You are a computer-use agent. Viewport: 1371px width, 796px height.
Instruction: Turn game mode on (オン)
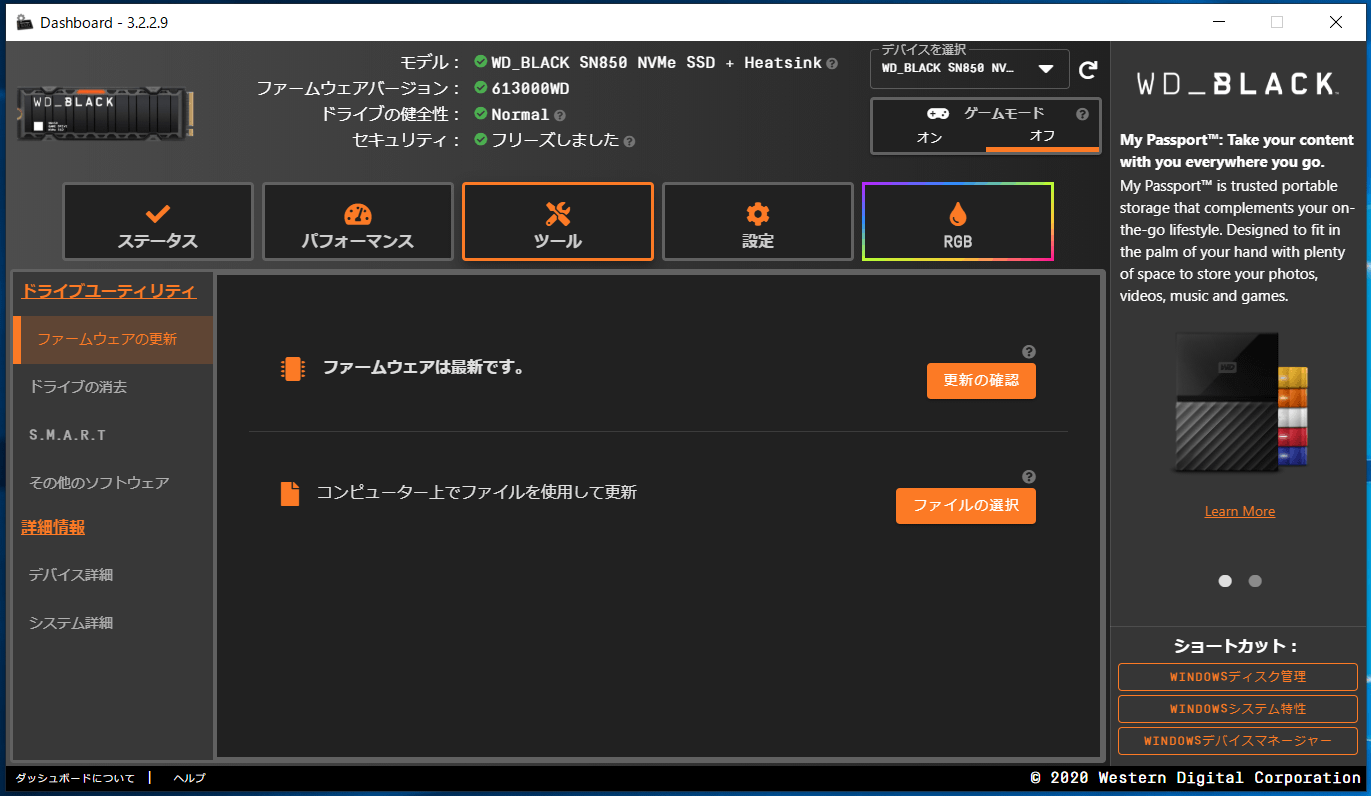point(929,137)
